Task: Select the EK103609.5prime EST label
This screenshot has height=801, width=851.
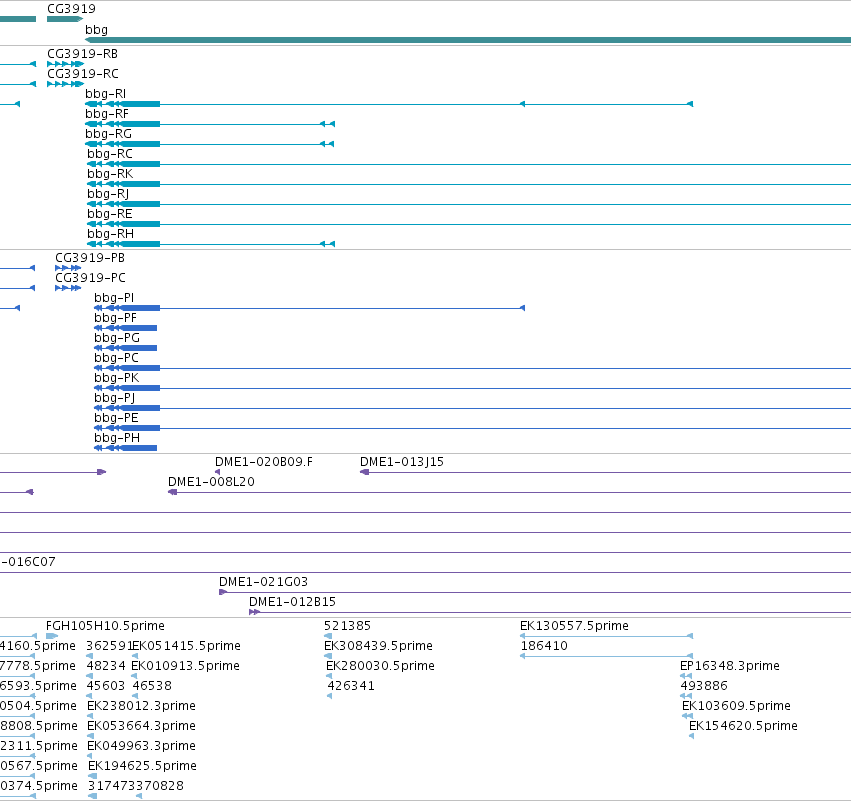Action: (736, 706)
